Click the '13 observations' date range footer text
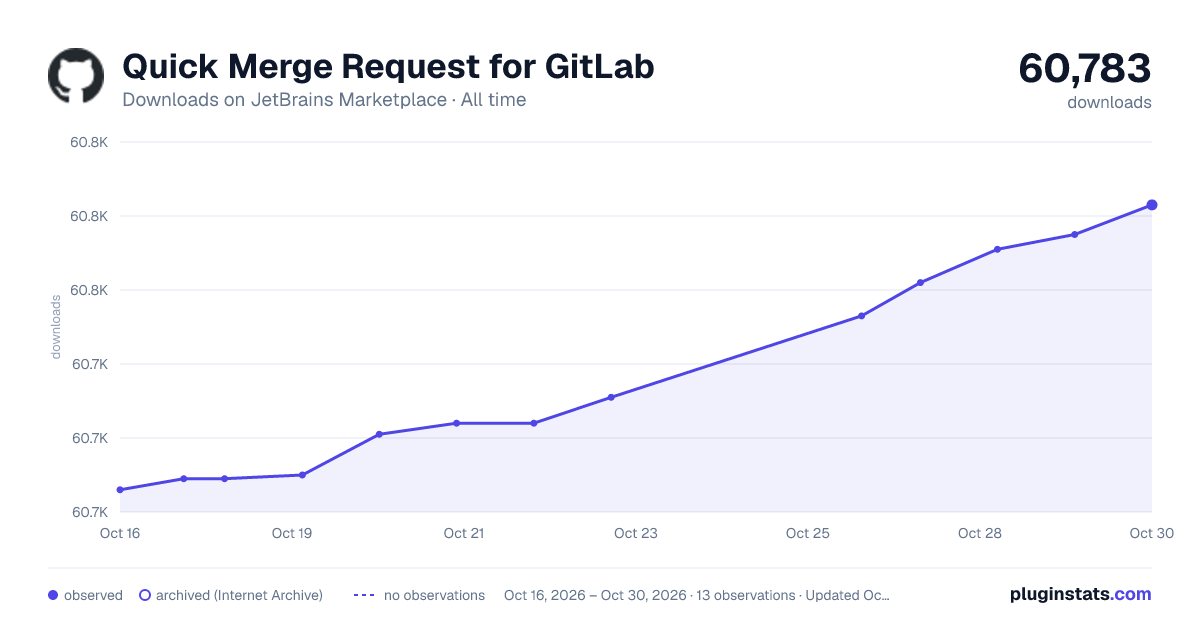This screenshot has height=630, width=1200. (697, 595)
